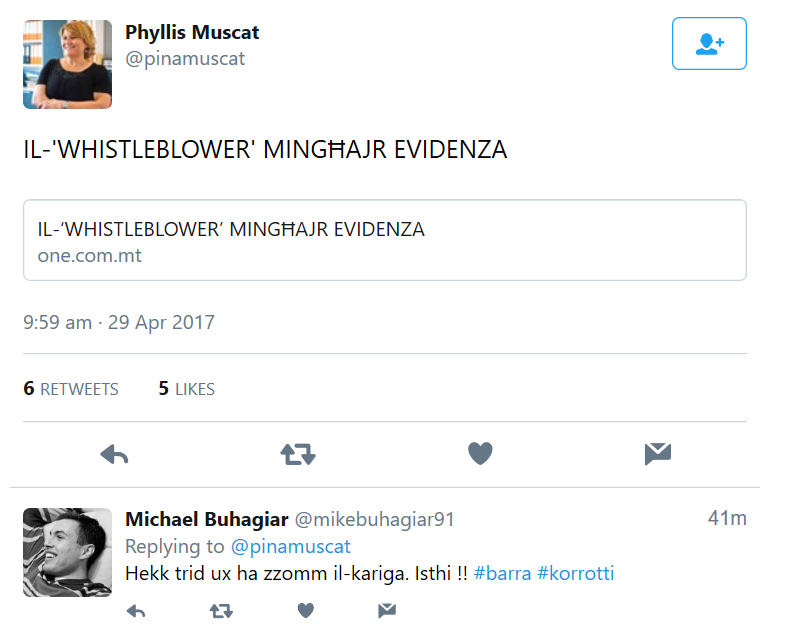The height and width of the screenshot is (637, 791).
Task: Open the Michael Buhagiar name link
Action: pos(207,519)
